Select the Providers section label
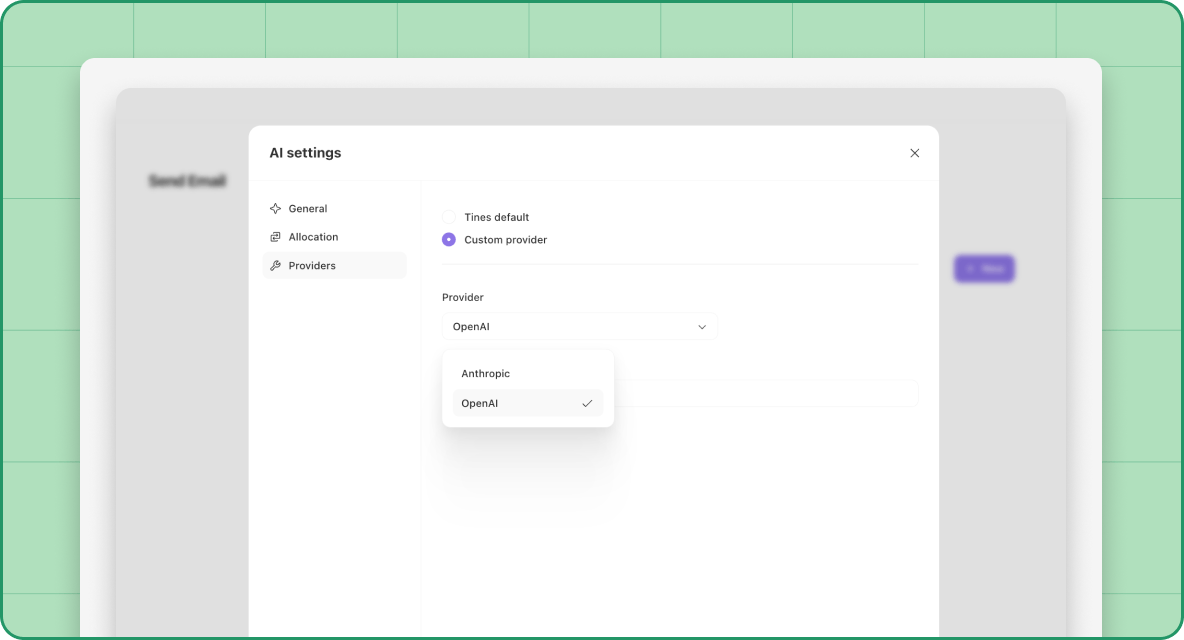The height and width of the screenshot is (640, 1184). tap(312, 266)
